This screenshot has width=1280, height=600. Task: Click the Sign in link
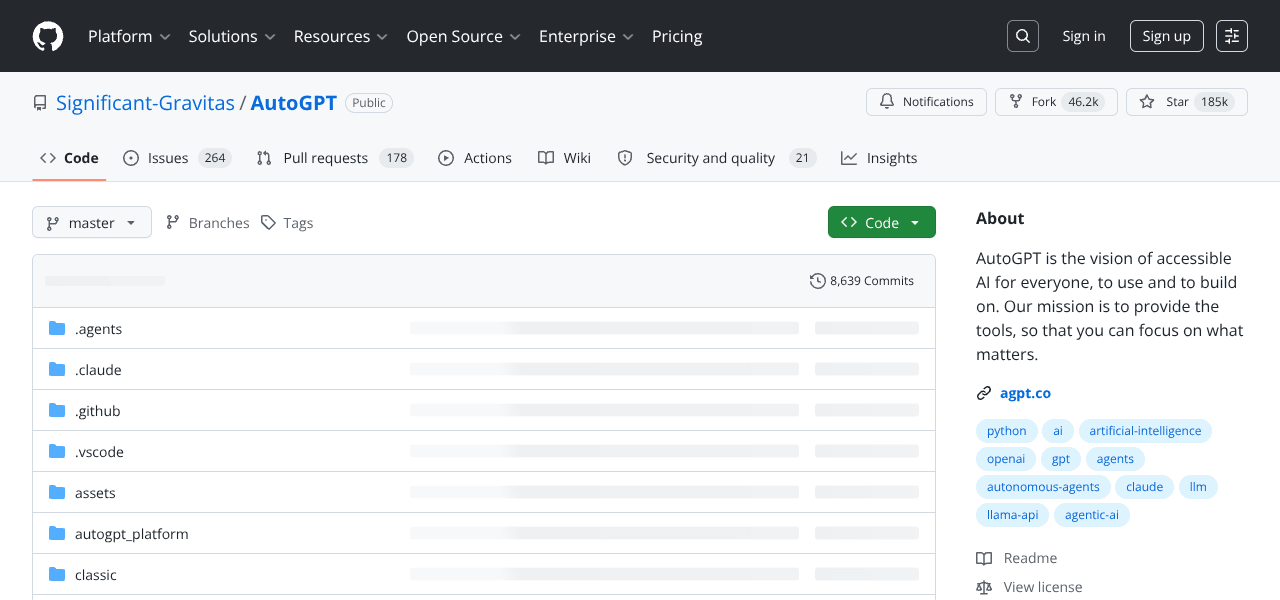(x=1084, y=36)
